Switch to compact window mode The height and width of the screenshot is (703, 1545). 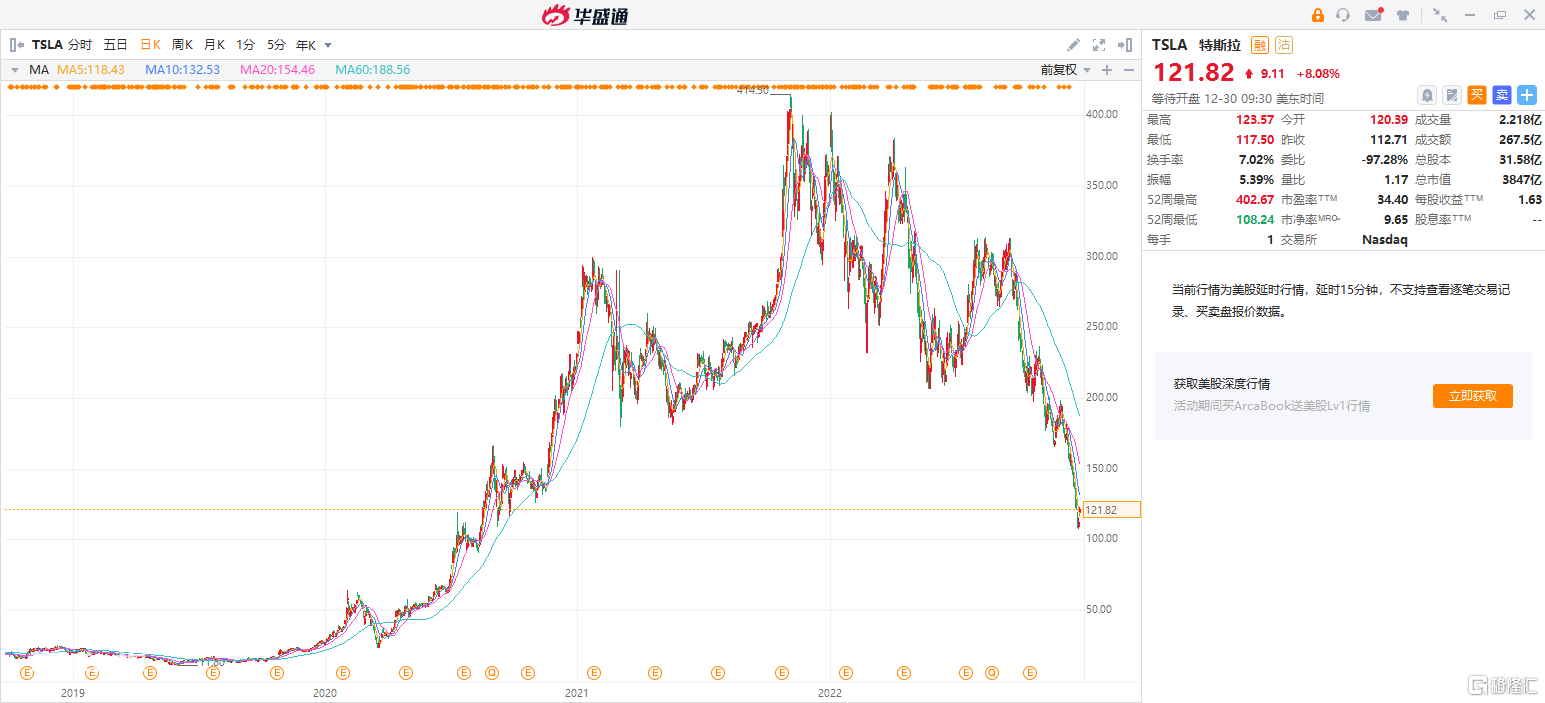coord(1440,15)
